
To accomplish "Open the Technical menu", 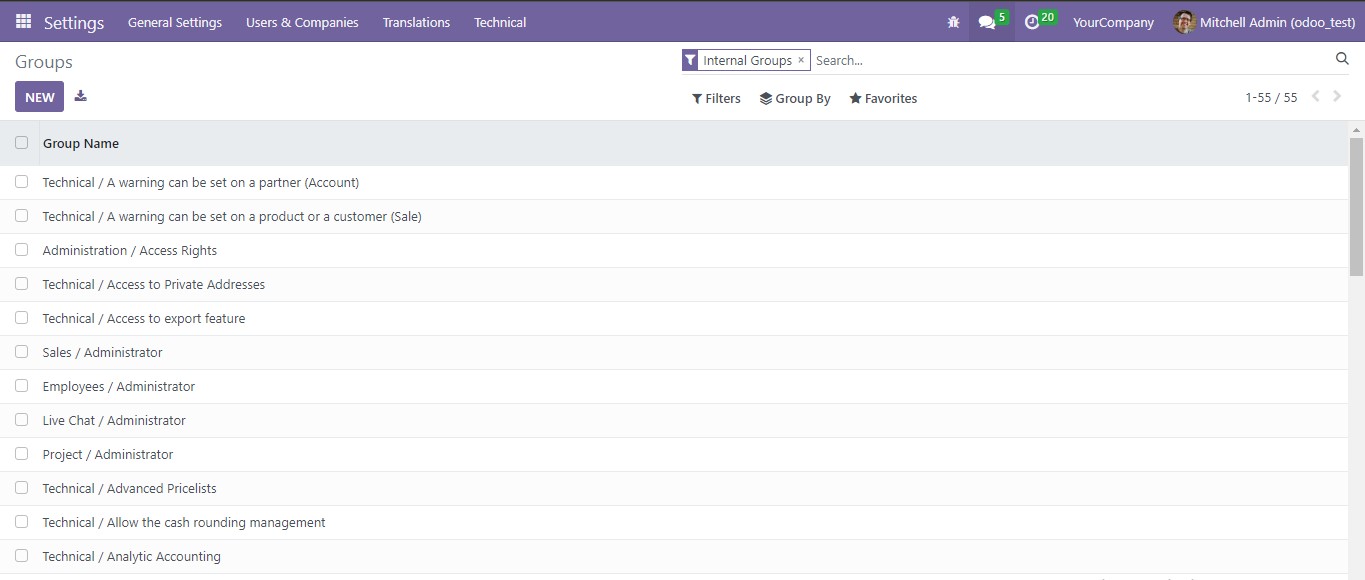I will pyautogui.click(x=500, y=22).
